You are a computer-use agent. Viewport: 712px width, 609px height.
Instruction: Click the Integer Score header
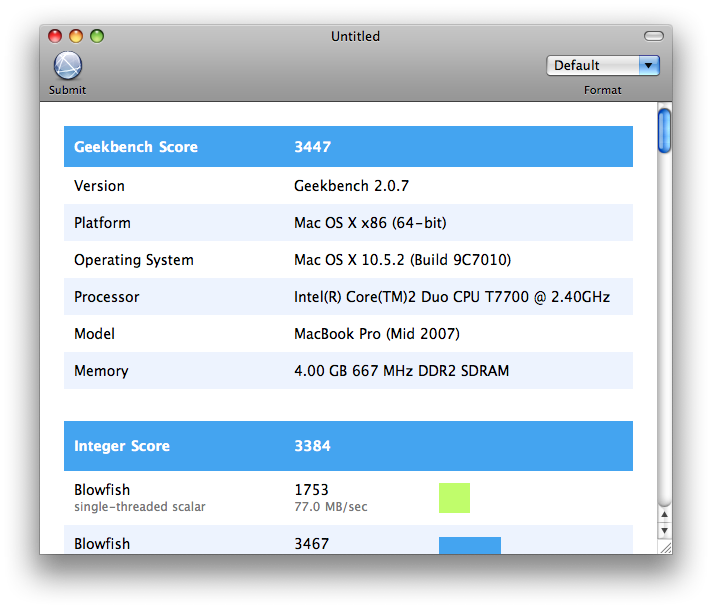tap(122, 446)
